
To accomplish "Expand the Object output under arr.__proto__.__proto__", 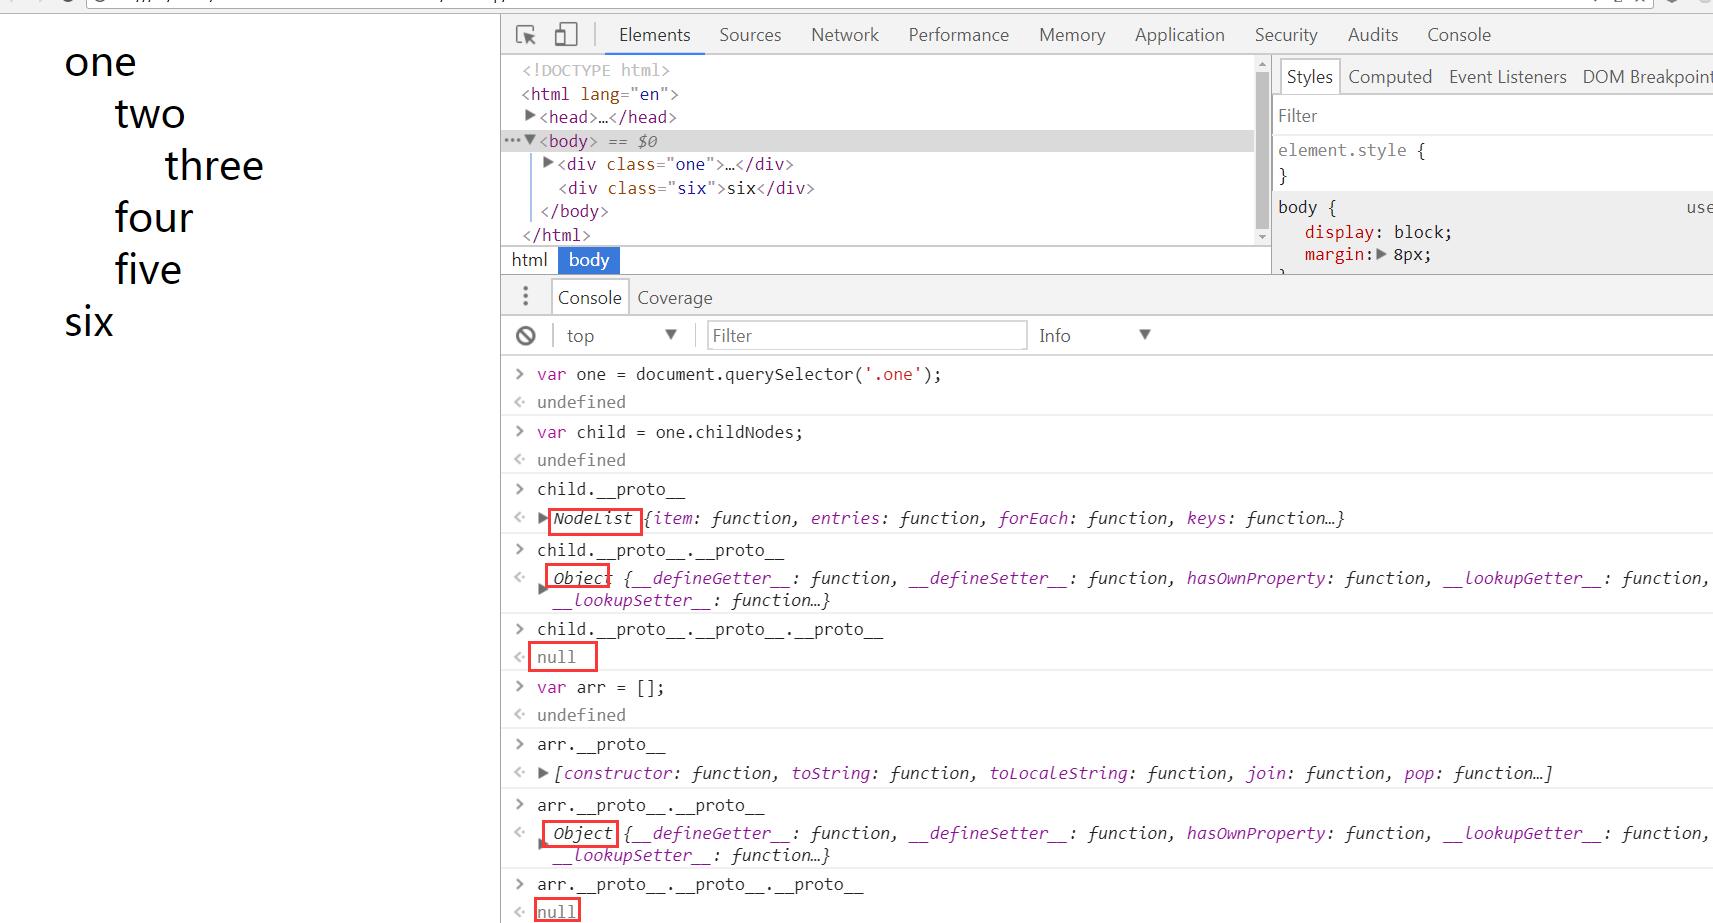I will pos(543,844).
